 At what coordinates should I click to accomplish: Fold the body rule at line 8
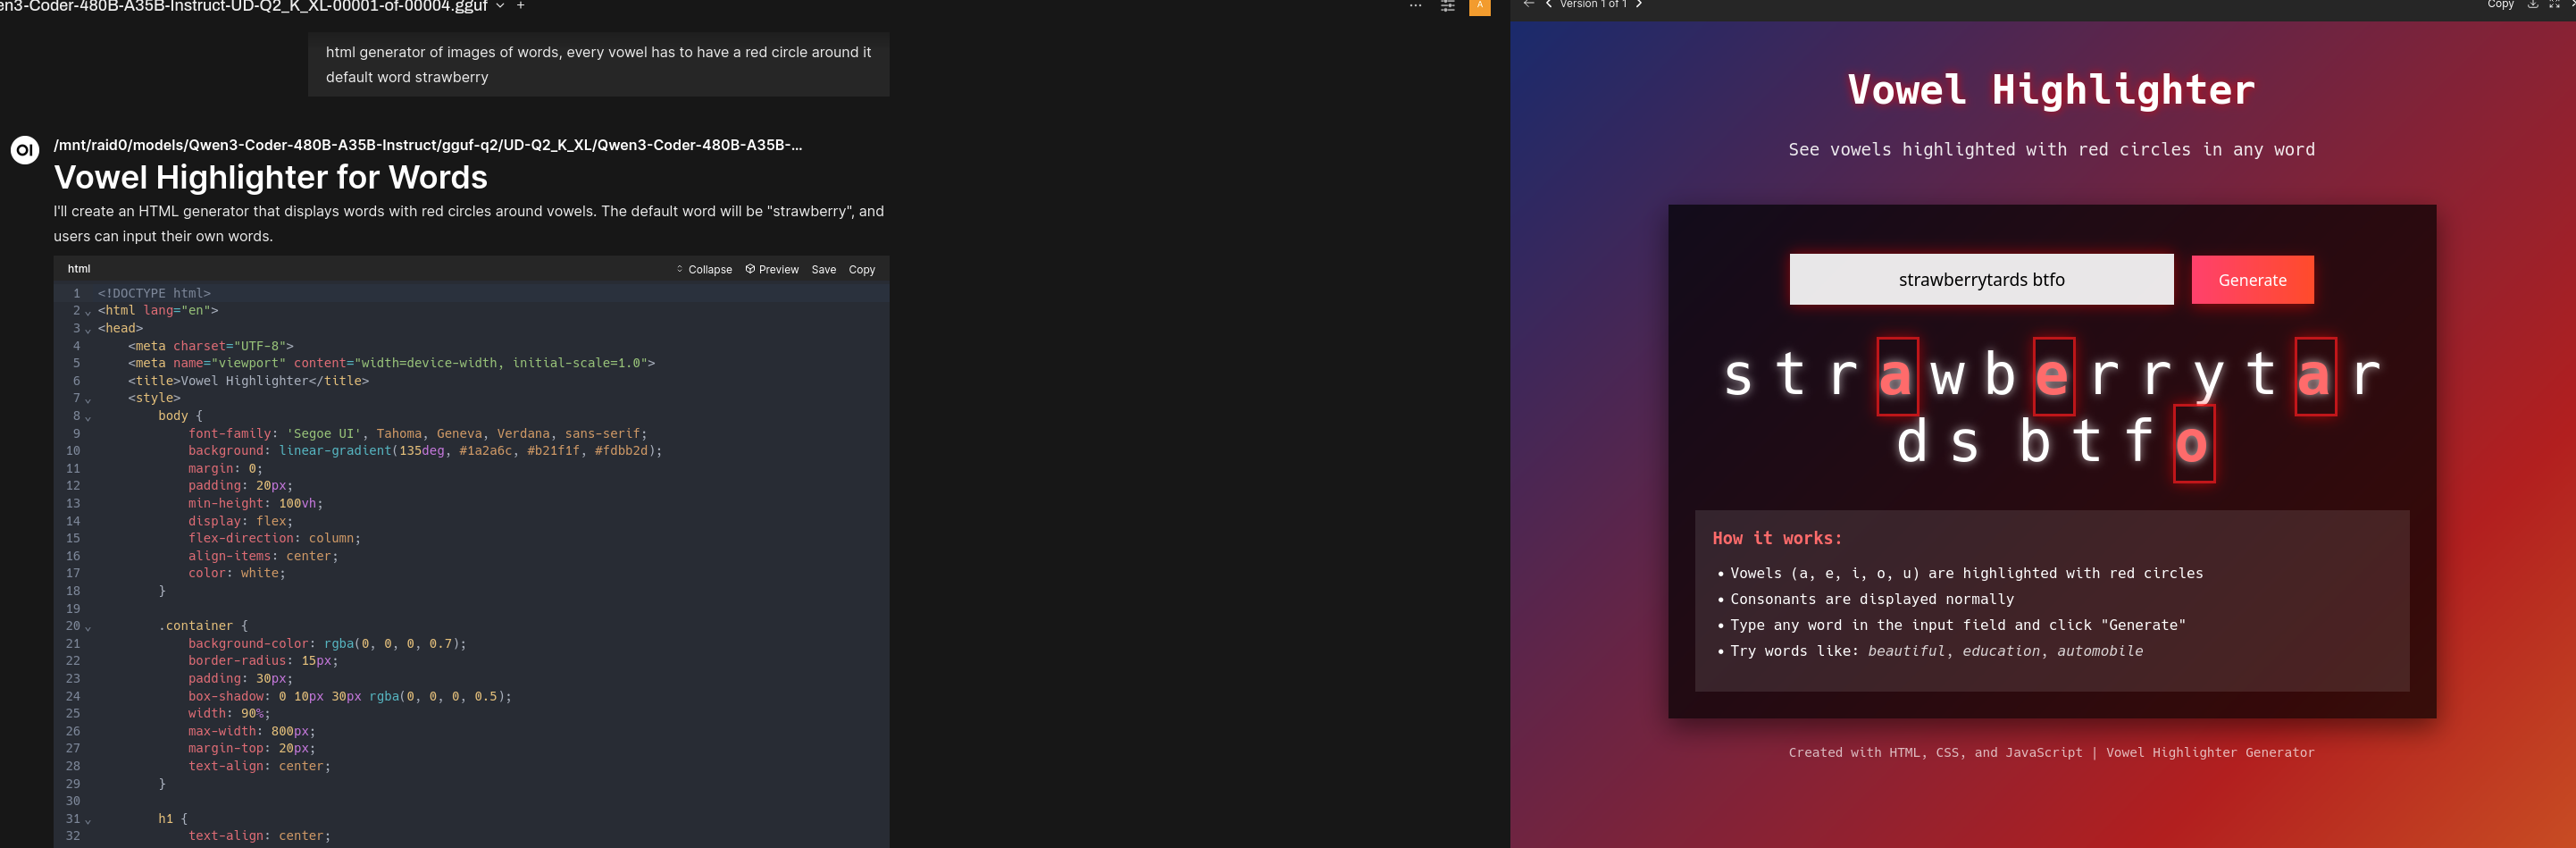click(88, 417)
